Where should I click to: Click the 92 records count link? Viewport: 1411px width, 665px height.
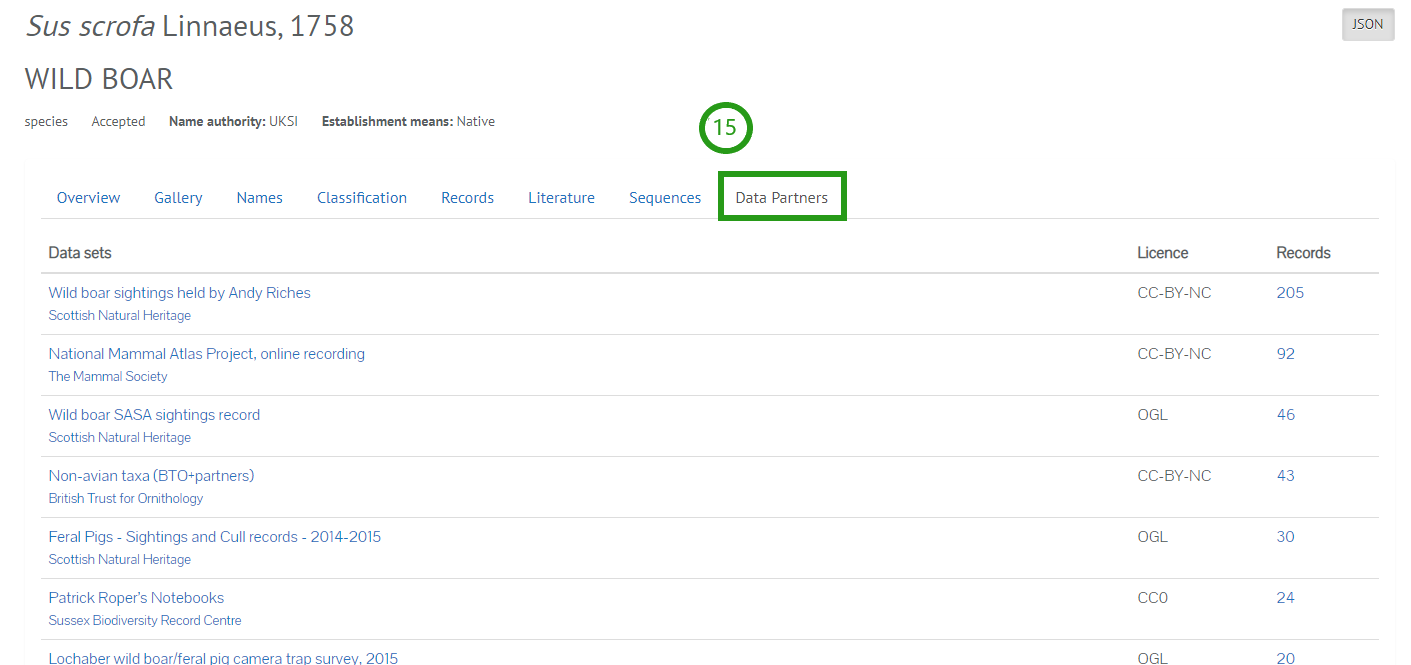1285,353
